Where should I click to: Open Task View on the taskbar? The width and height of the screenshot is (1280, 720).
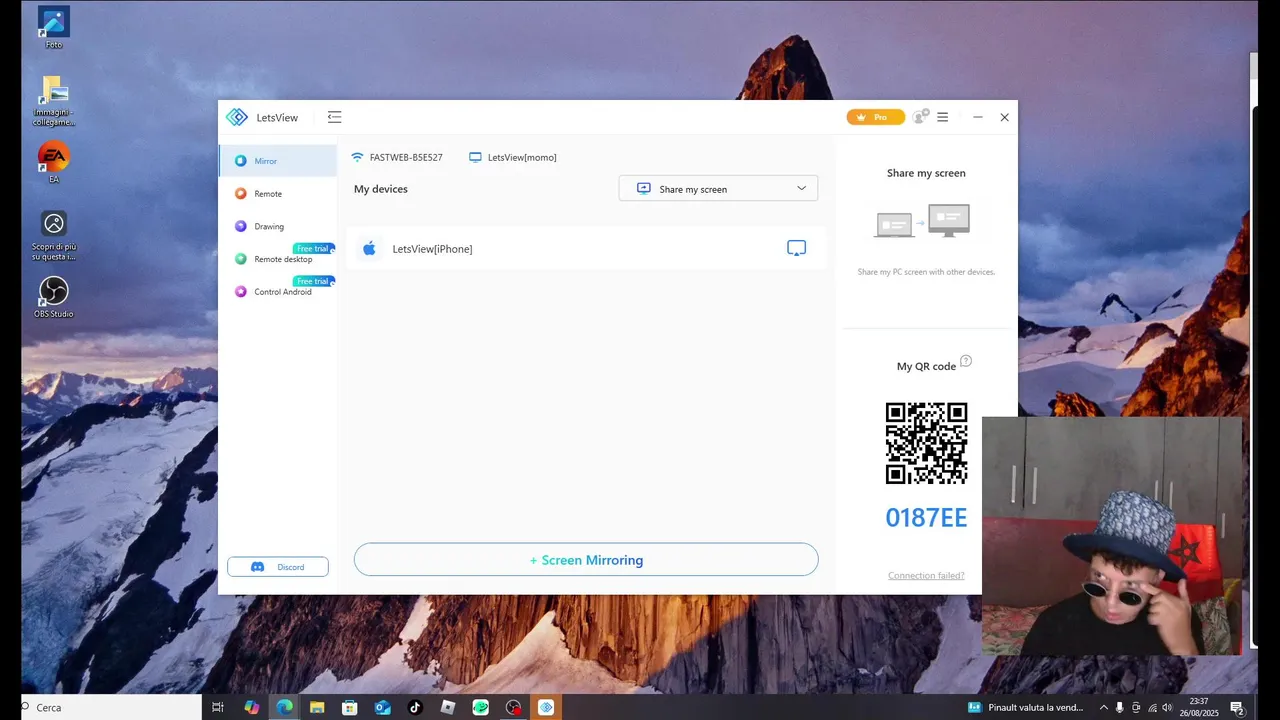point(218,707)
